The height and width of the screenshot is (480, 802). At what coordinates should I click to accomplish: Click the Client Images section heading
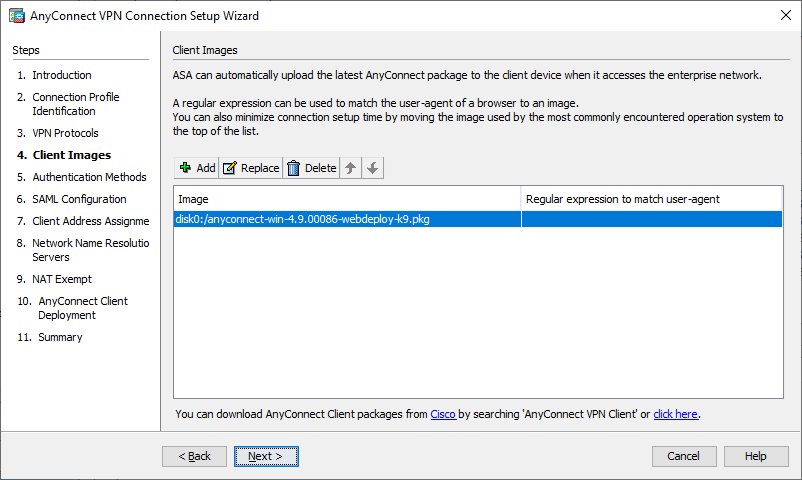pyautogui.click(x=205, y=50)
